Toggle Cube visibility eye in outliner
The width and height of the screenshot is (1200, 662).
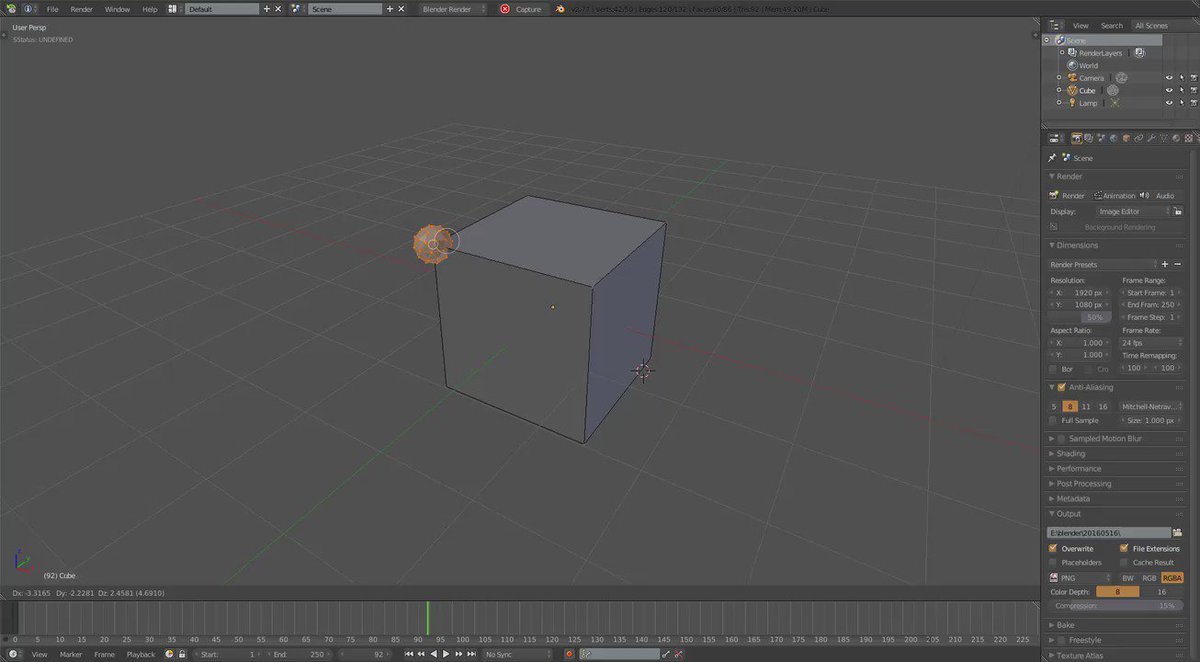(x=1169, y=90)
